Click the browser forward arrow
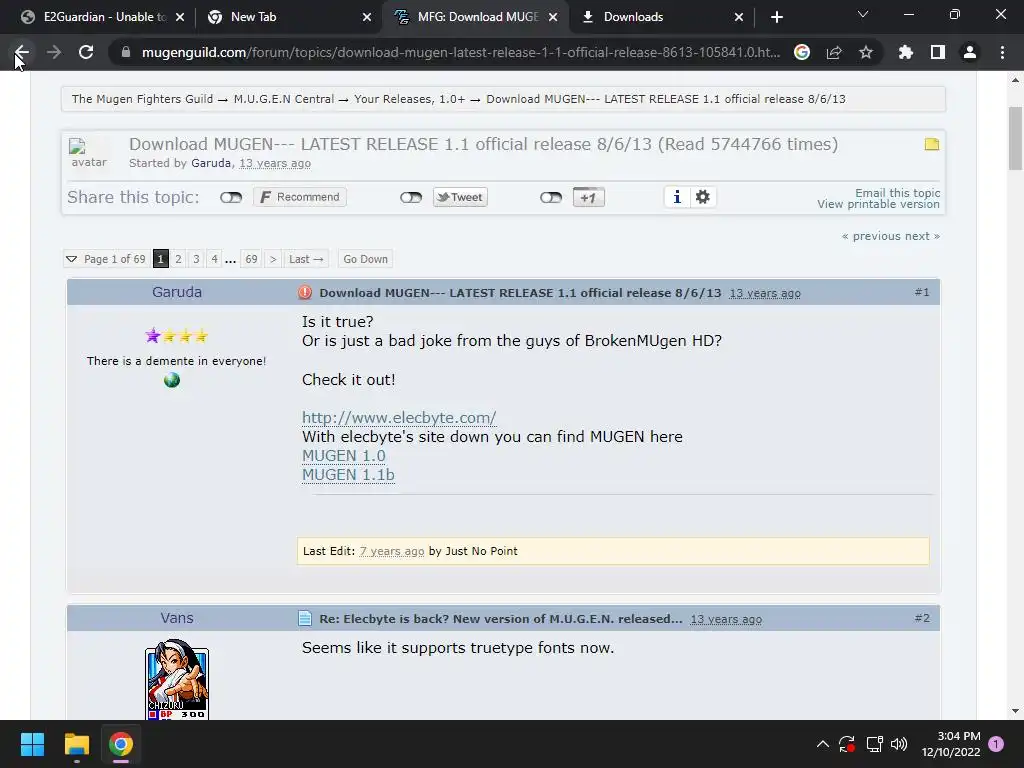Screen dimensions: 1024x768 pyautogui.click(x=54, y=52)
